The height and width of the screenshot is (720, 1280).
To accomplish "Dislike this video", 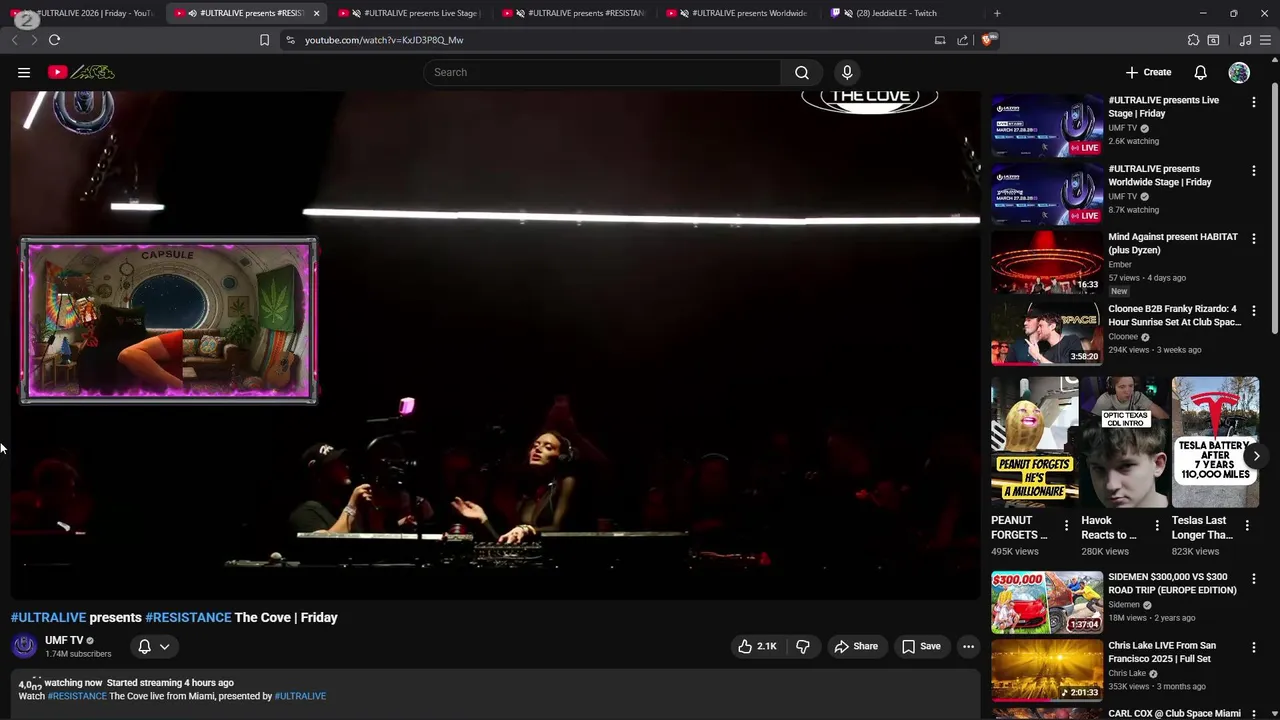I will click(x=802, y=646).
